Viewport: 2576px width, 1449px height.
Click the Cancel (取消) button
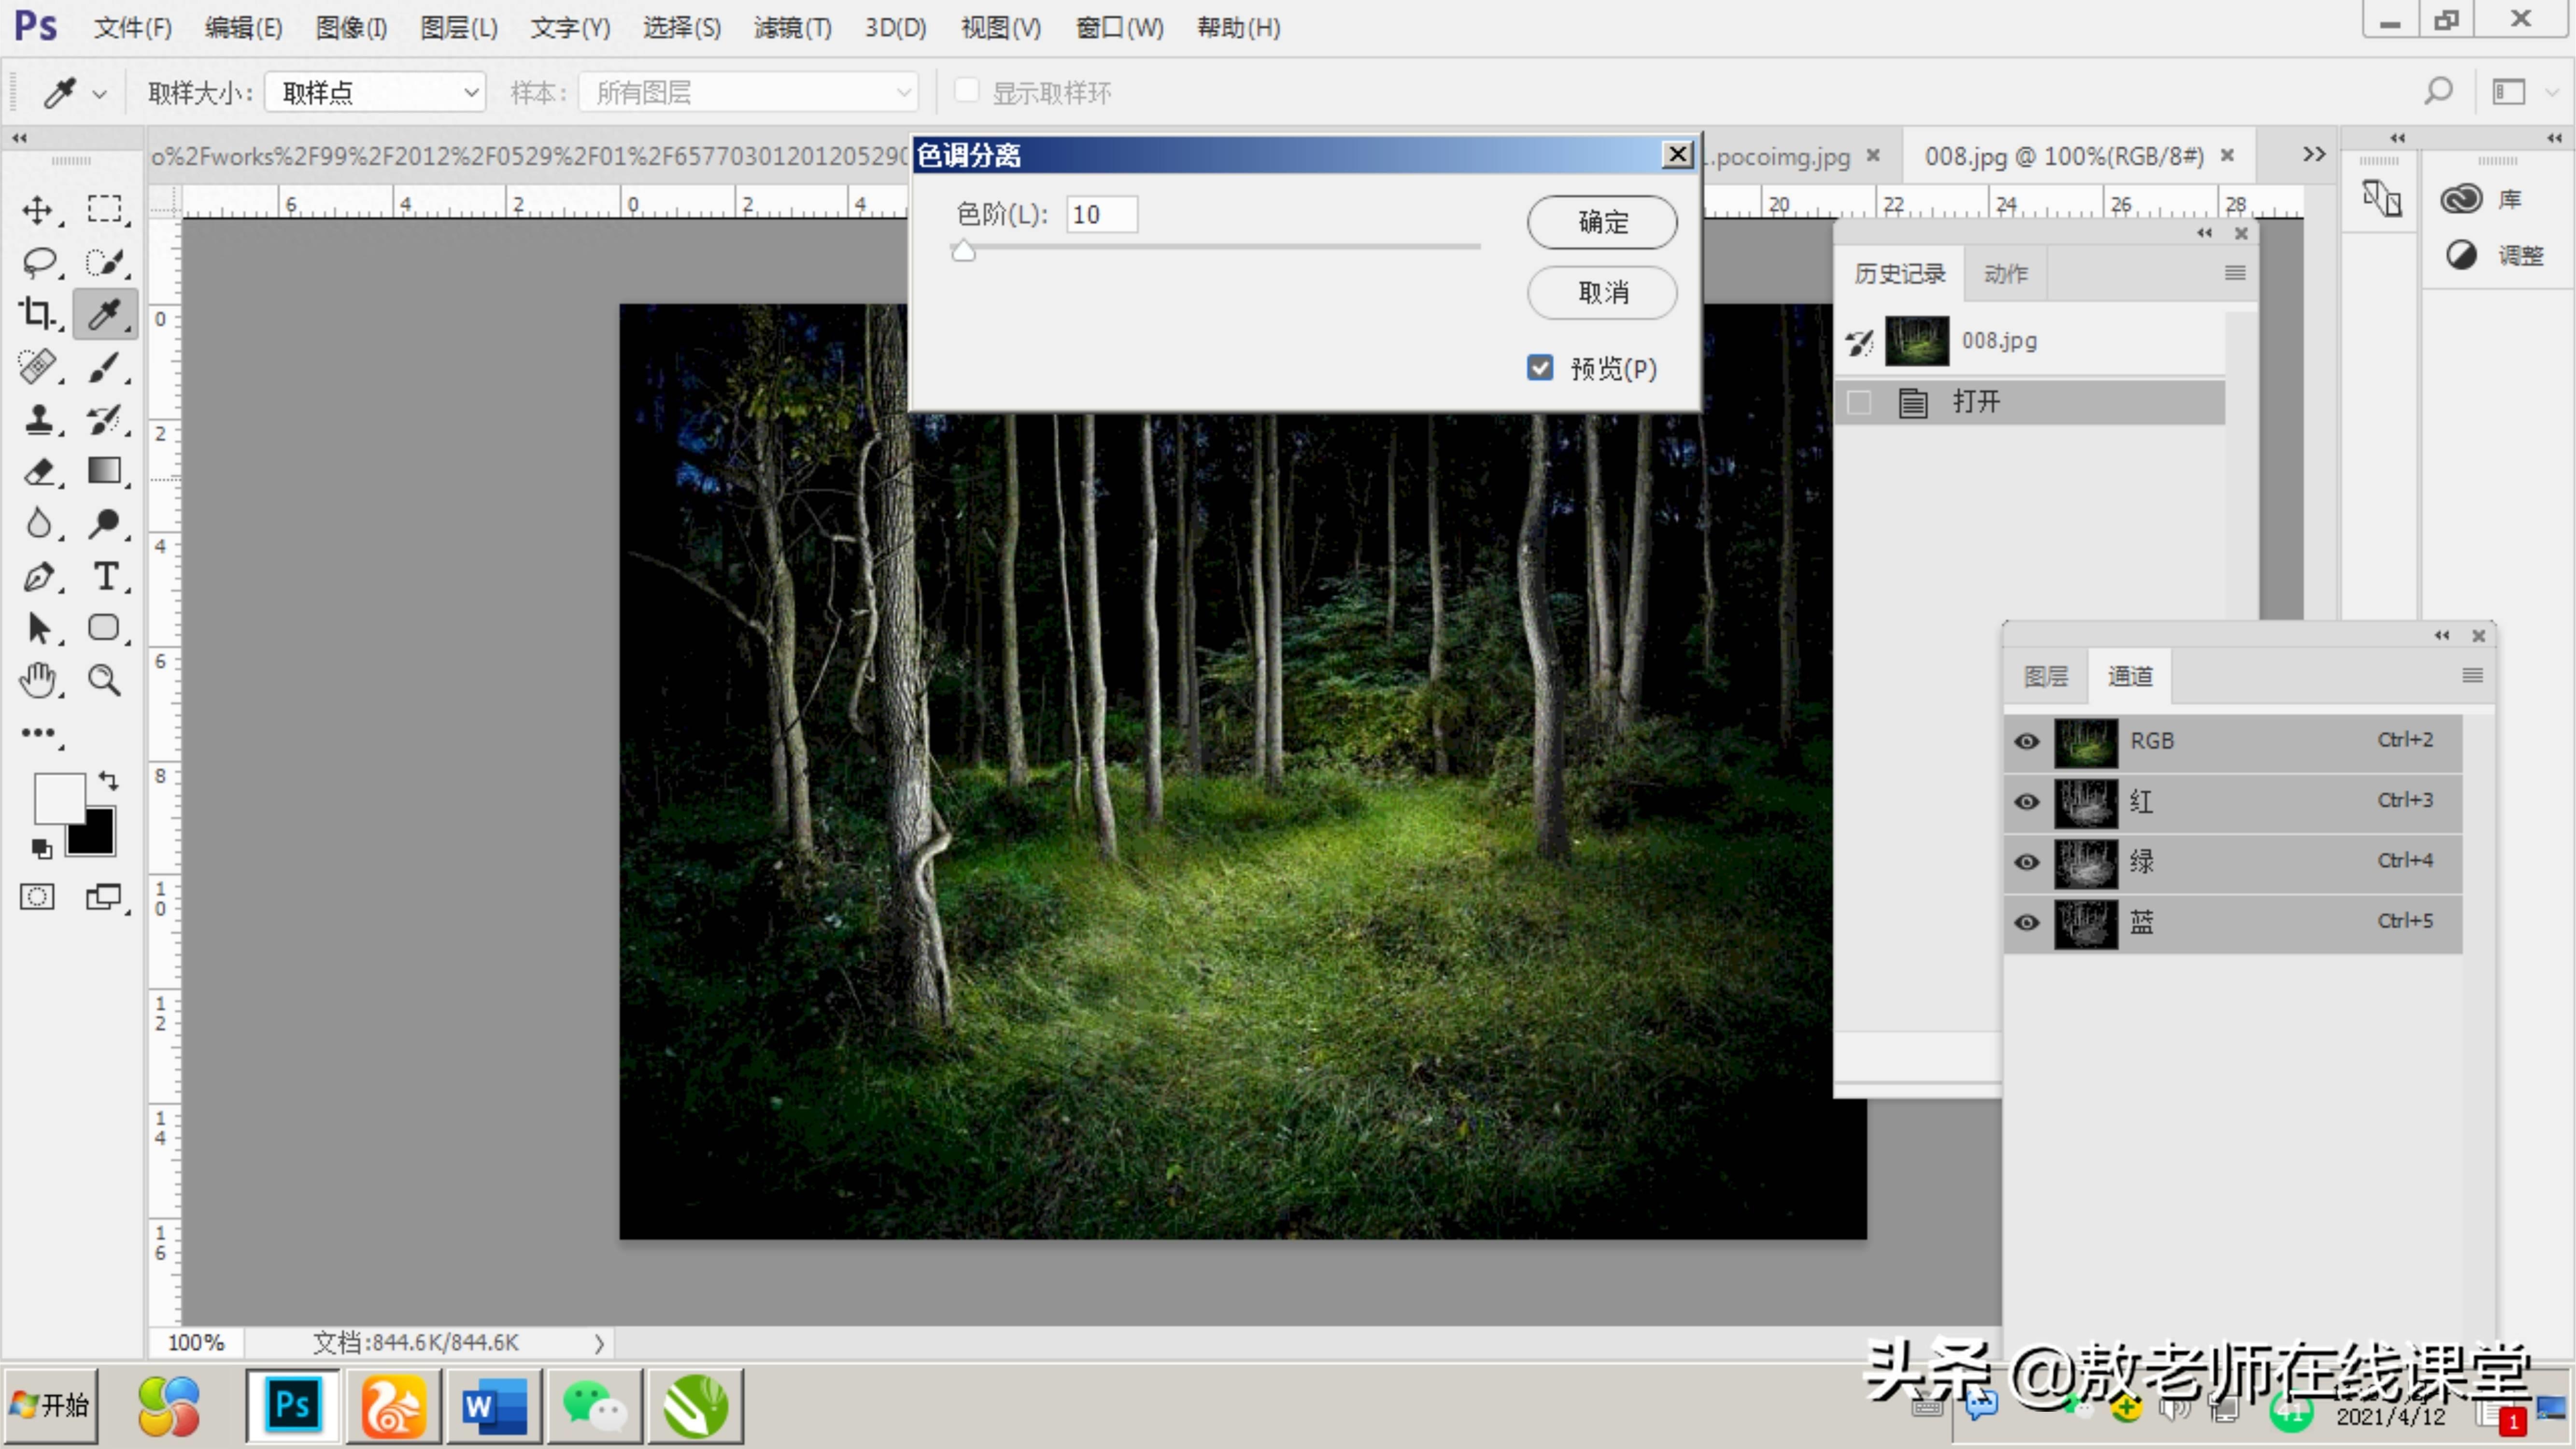(1602, 293)
